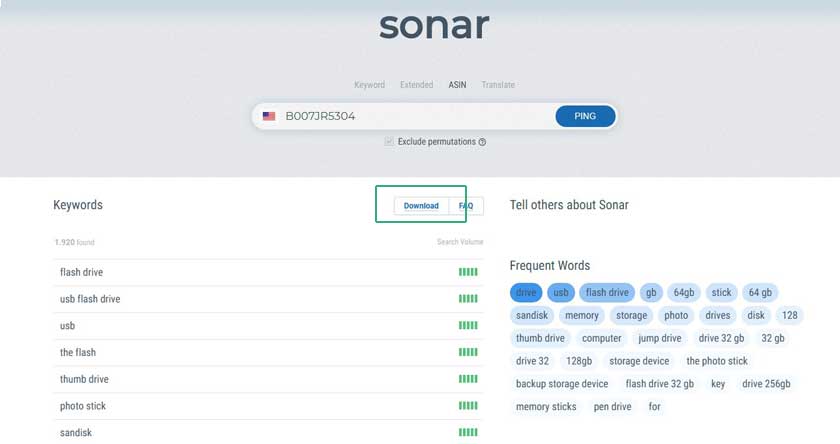The height and width of the screenshot is (444, 840).
Task: Click the '128gb' frequent word tag
Action: tap(579, 361)
